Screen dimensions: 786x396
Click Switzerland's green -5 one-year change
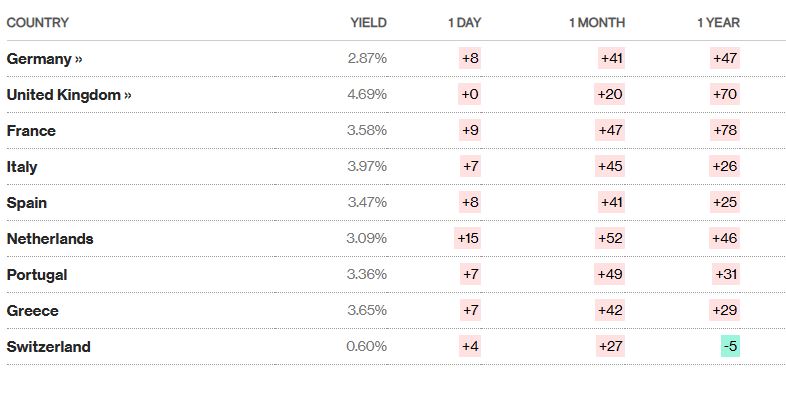730,346
